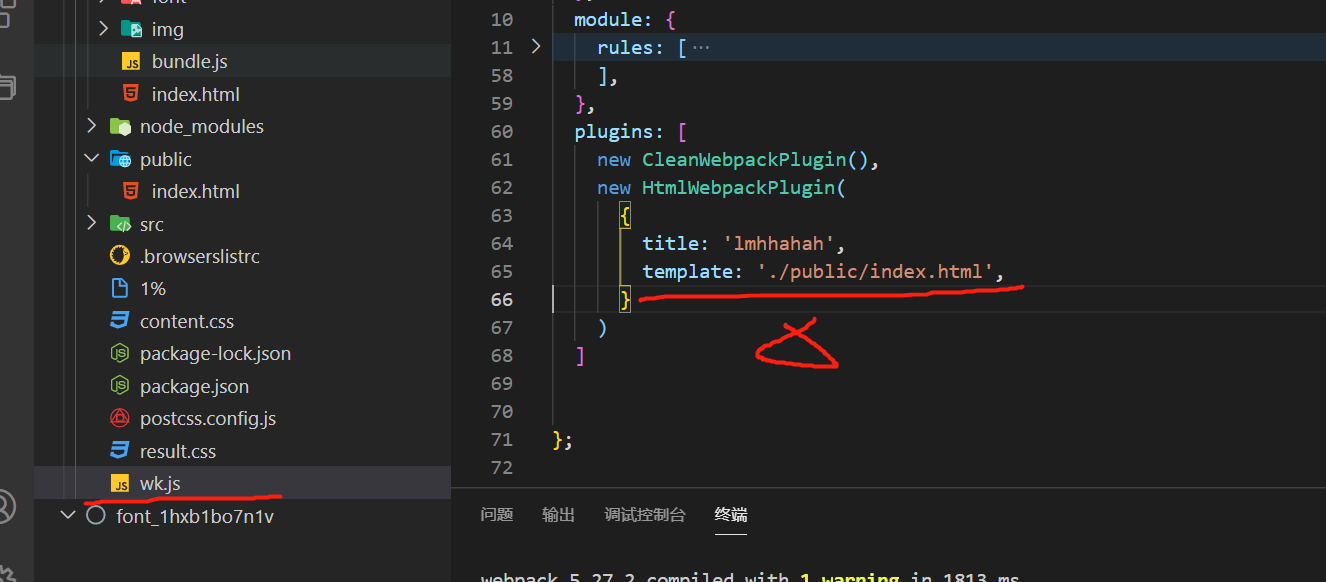Click the text CleanWebpackPlugin in editor
1326x582 pixels.
point(745,159)
